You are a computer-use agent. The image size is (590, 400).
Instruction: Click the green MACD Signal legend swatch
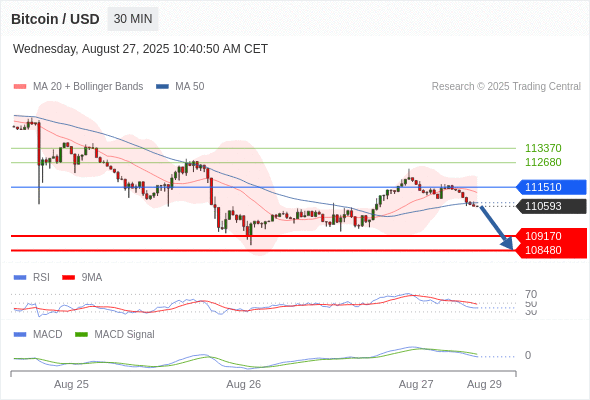point(81,334)
